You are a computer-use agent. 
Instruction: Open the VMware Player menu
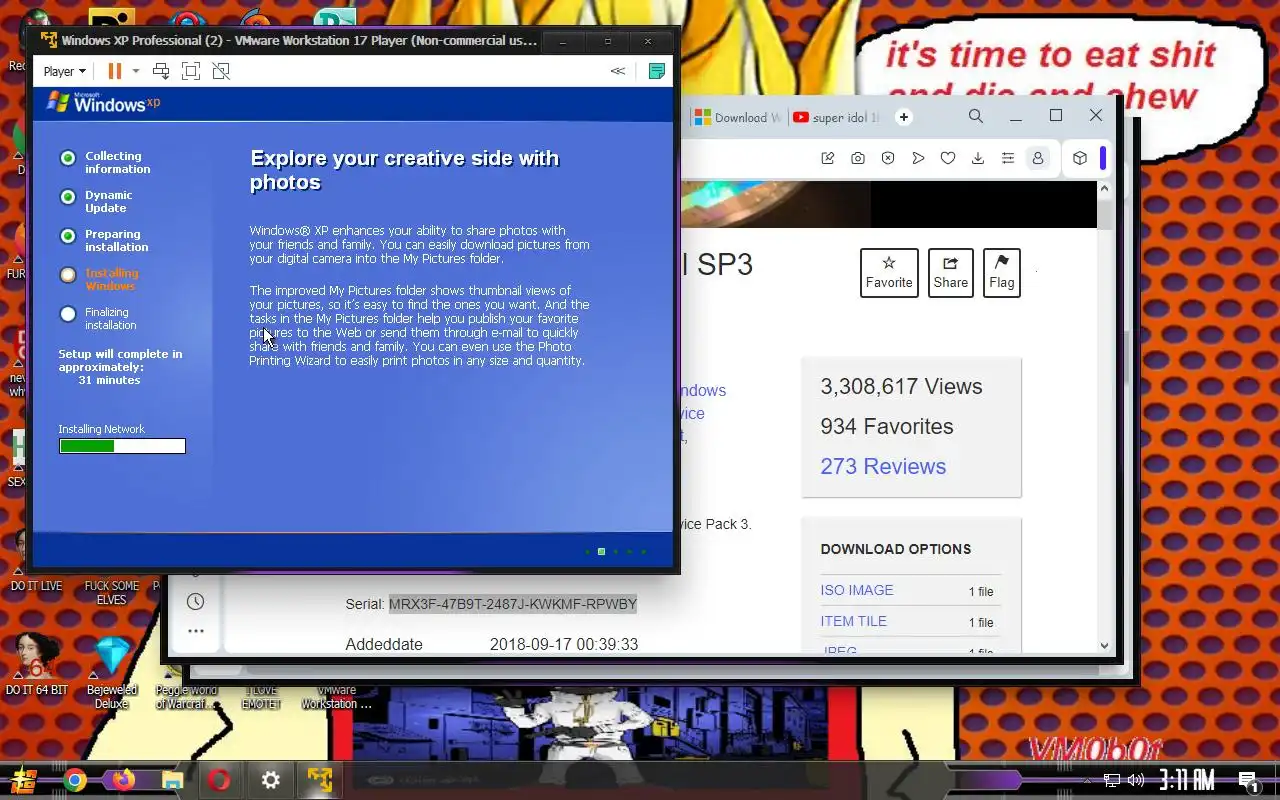click(64, 71)
